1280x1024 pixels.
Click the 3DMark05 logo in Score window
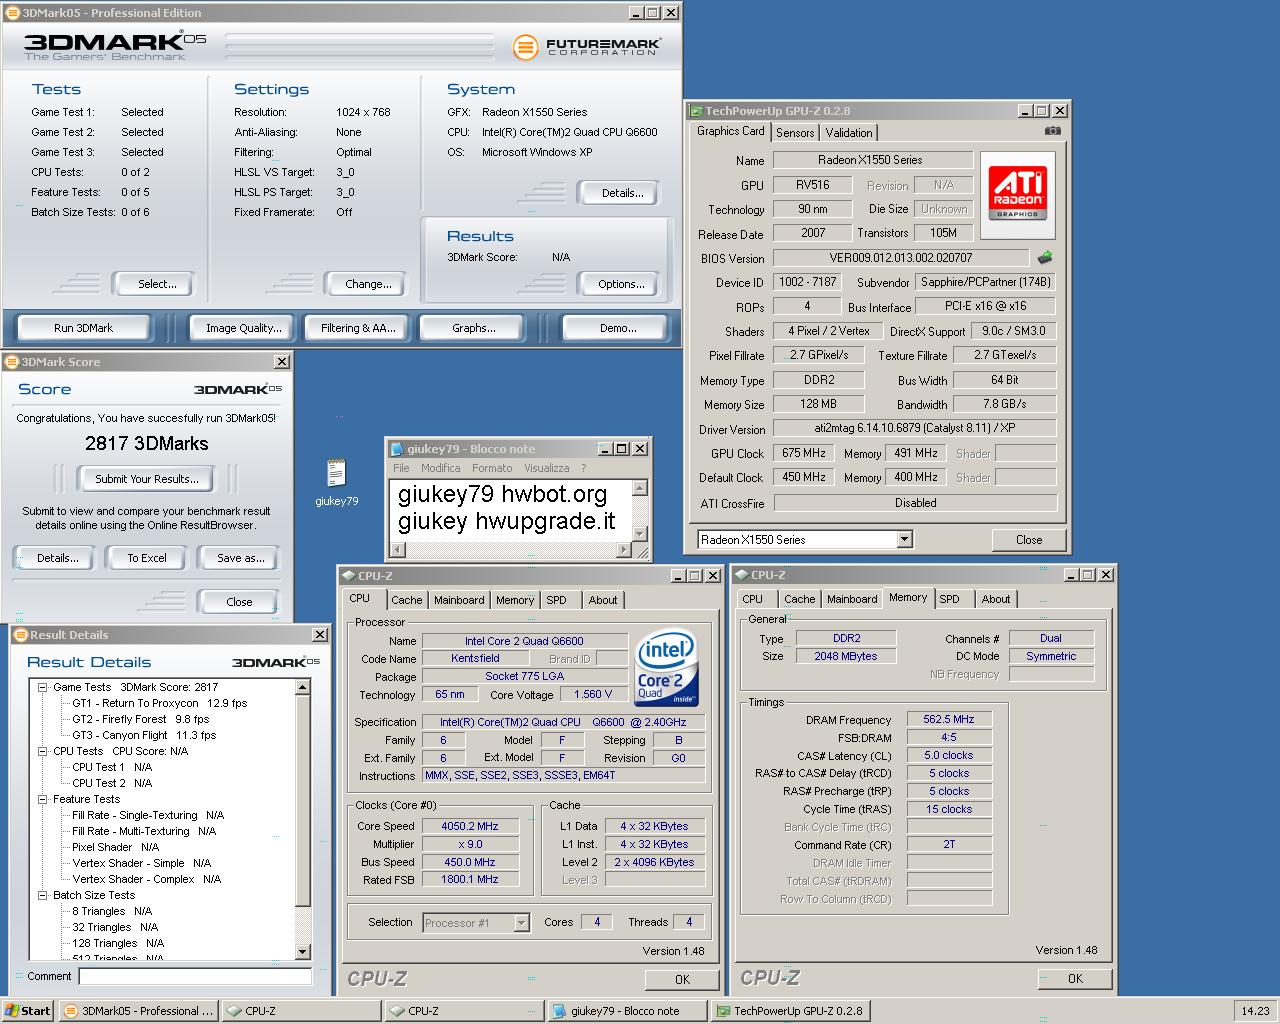238,389
